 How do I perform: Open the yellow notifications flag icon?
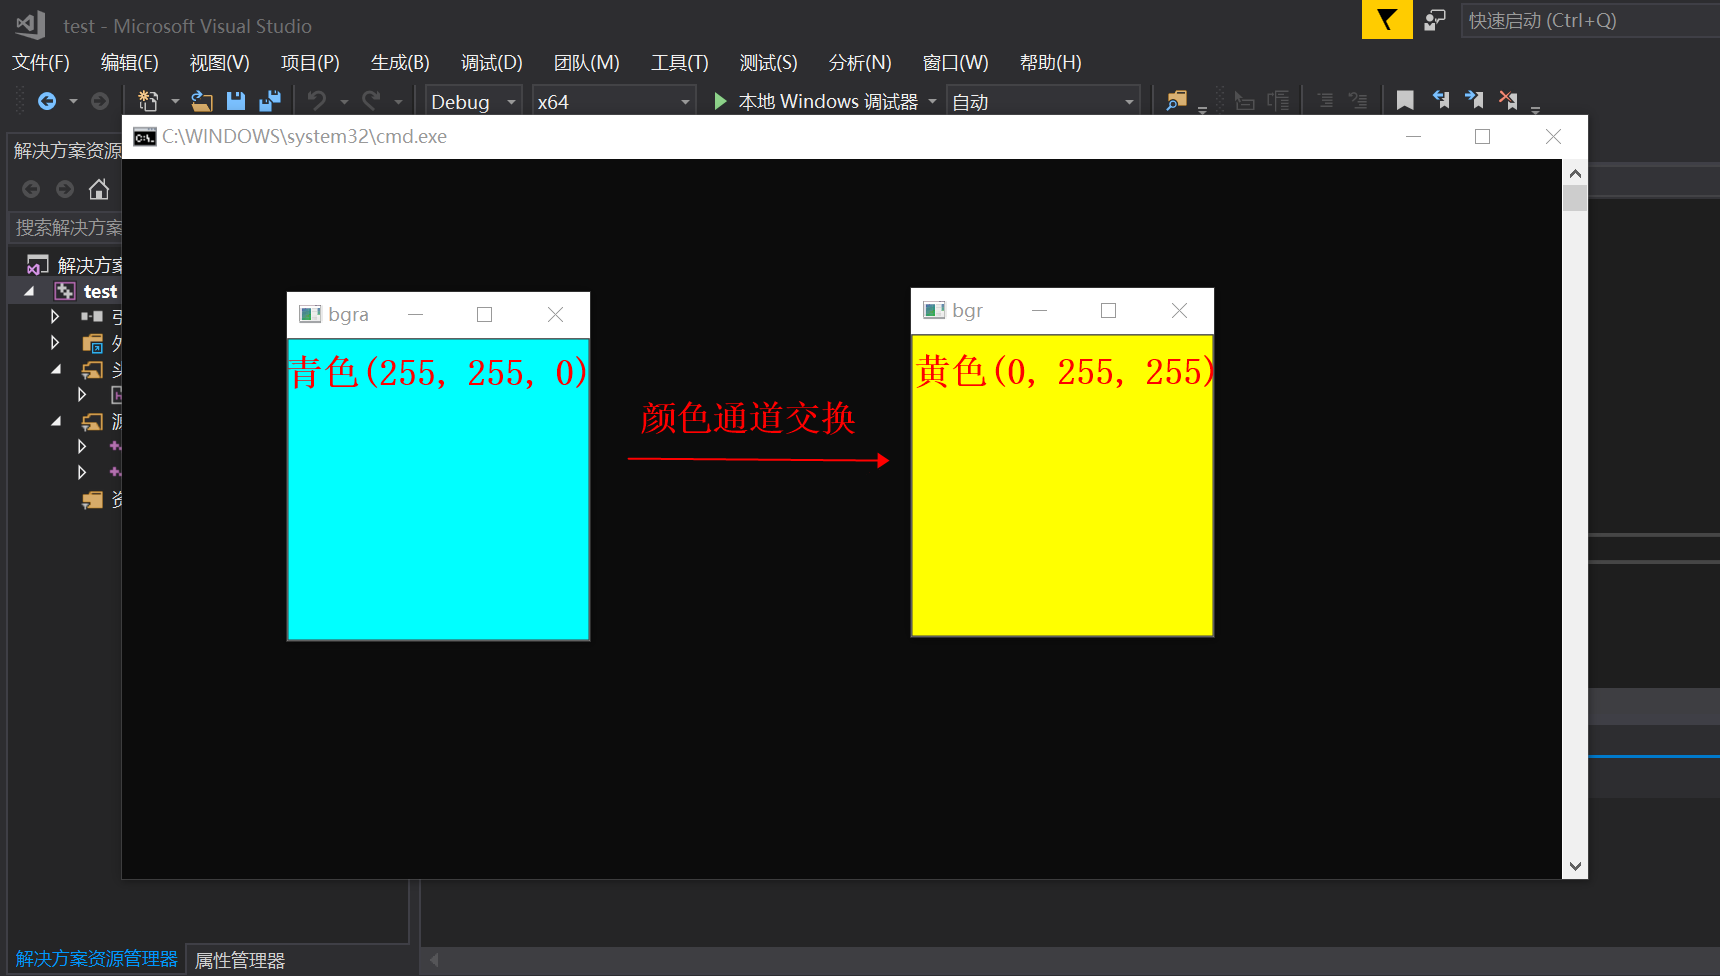(x=1387, y=19)
